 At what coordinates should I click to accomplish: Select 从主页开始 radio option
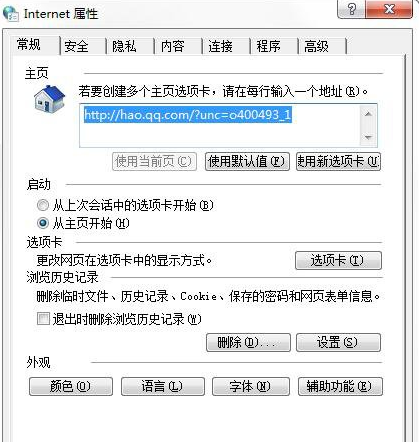43,223
